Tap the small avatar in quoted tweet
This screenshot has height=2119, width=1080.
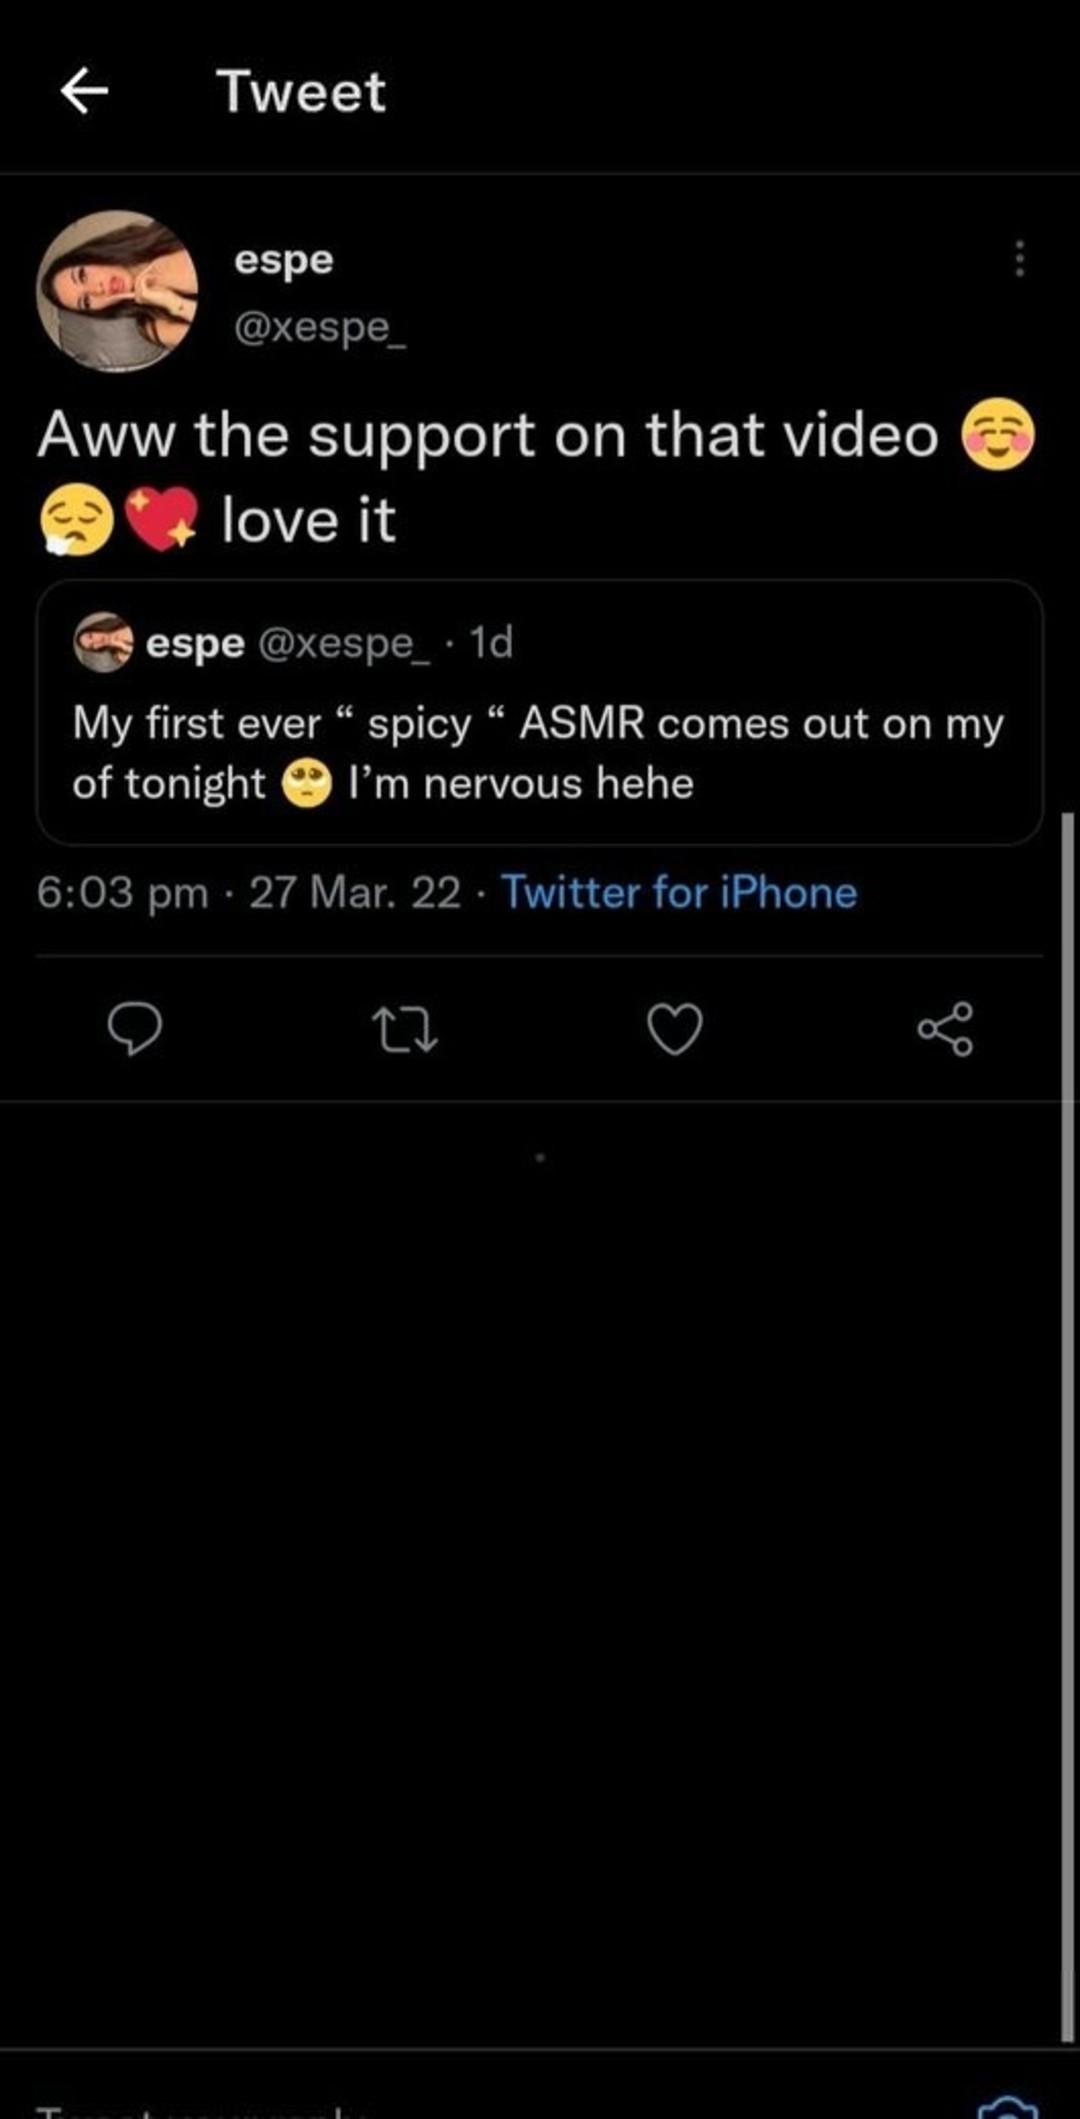103,643
